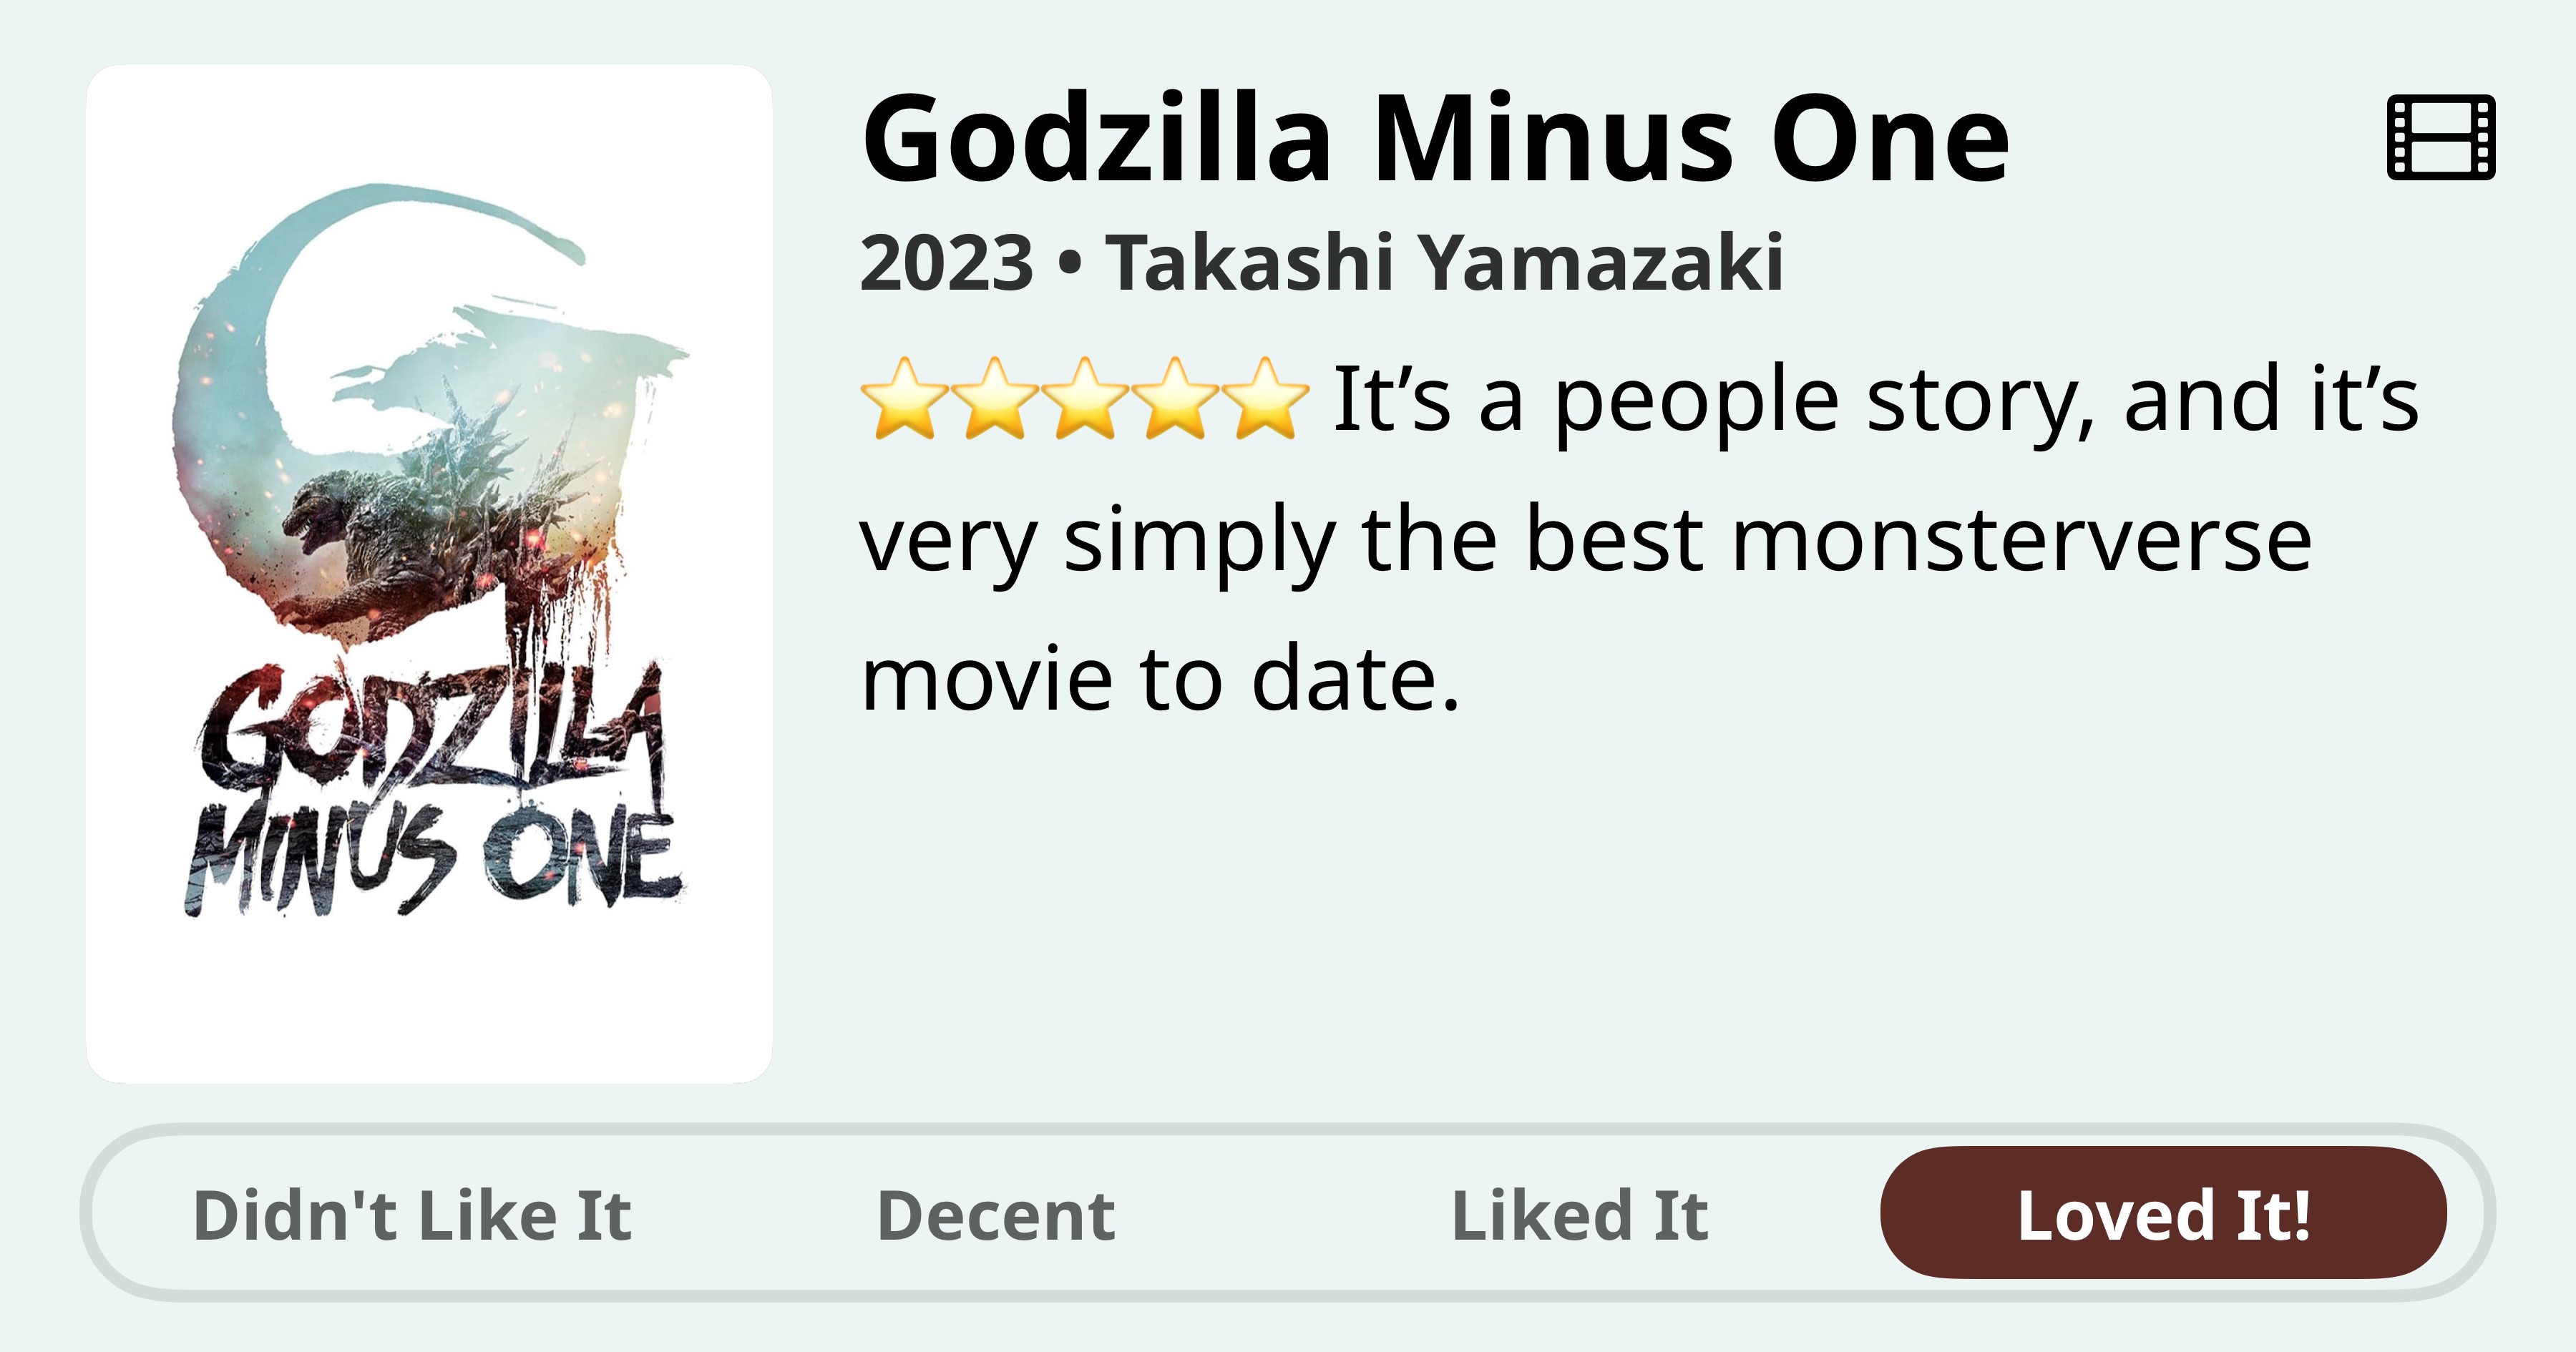Click the film strip icon

coord(2440,138)
